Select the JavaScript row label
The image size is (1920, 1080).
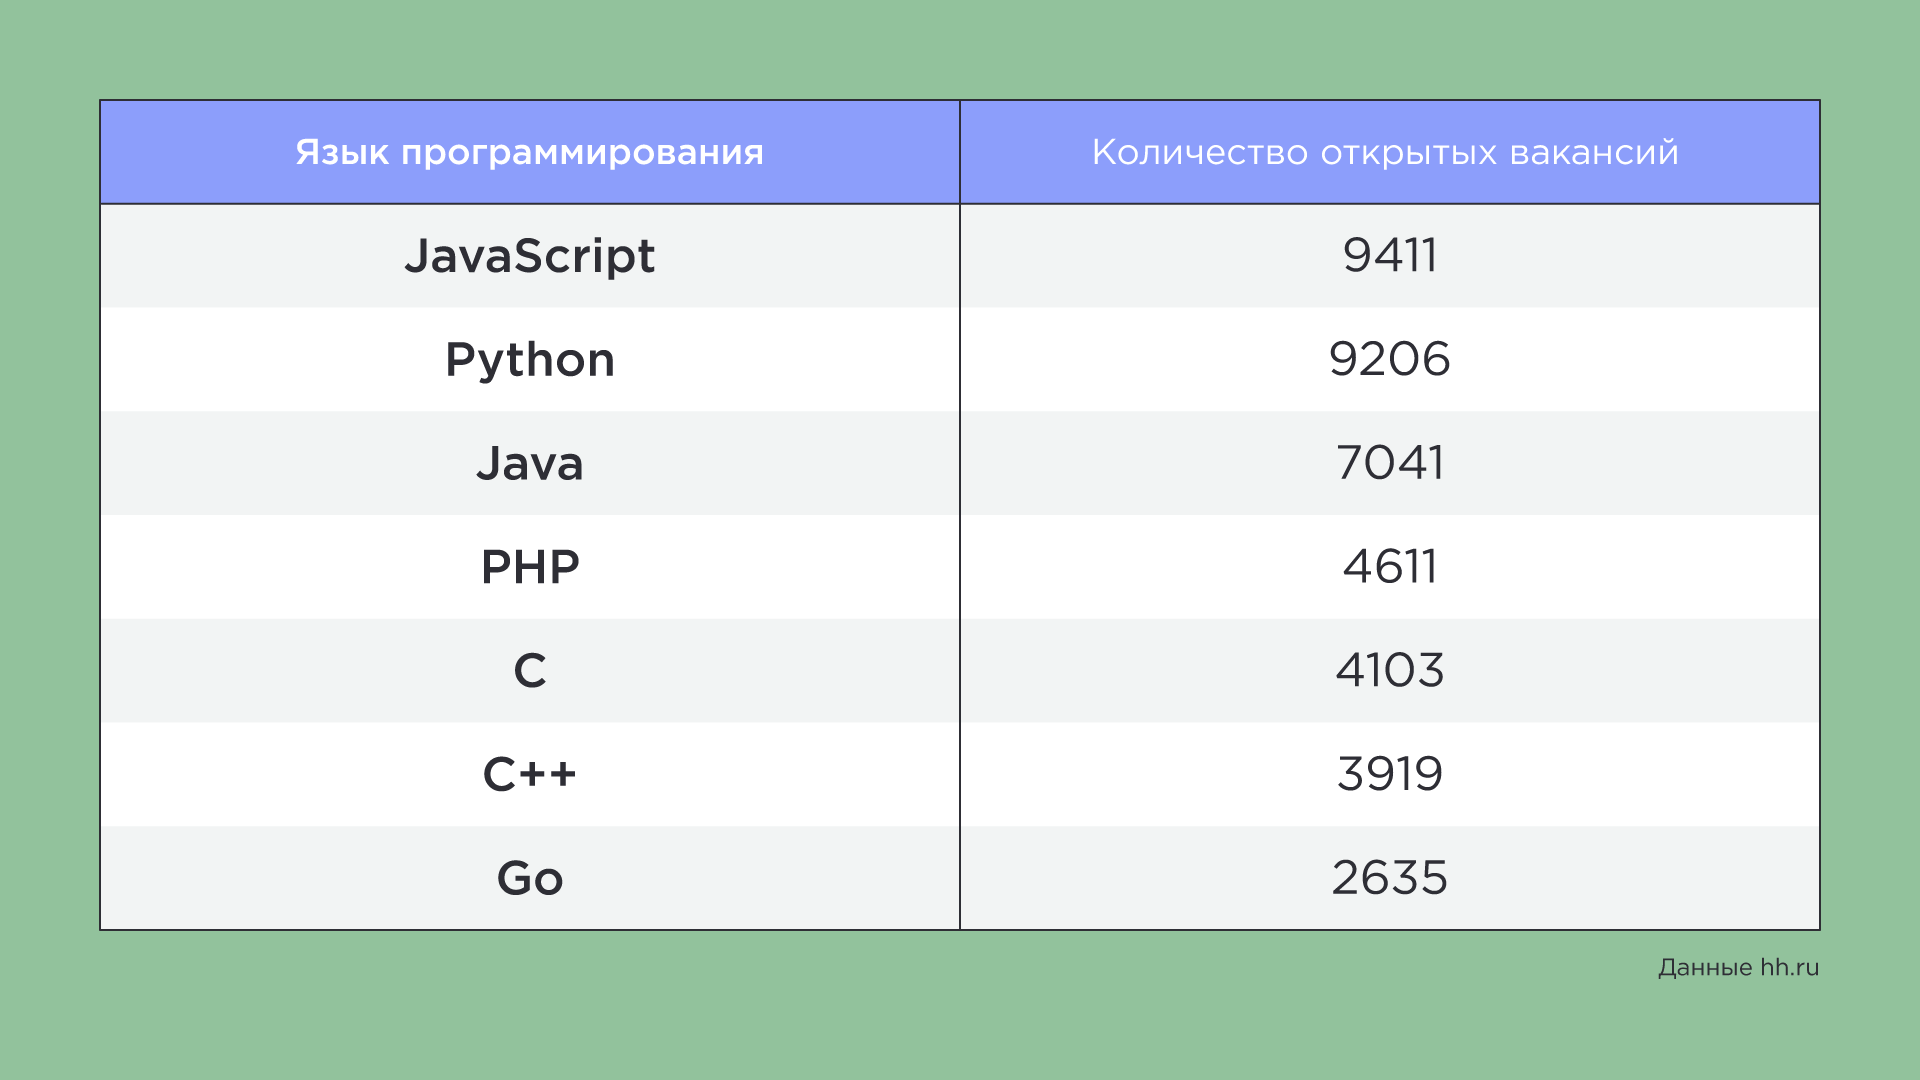coord(529,256)
